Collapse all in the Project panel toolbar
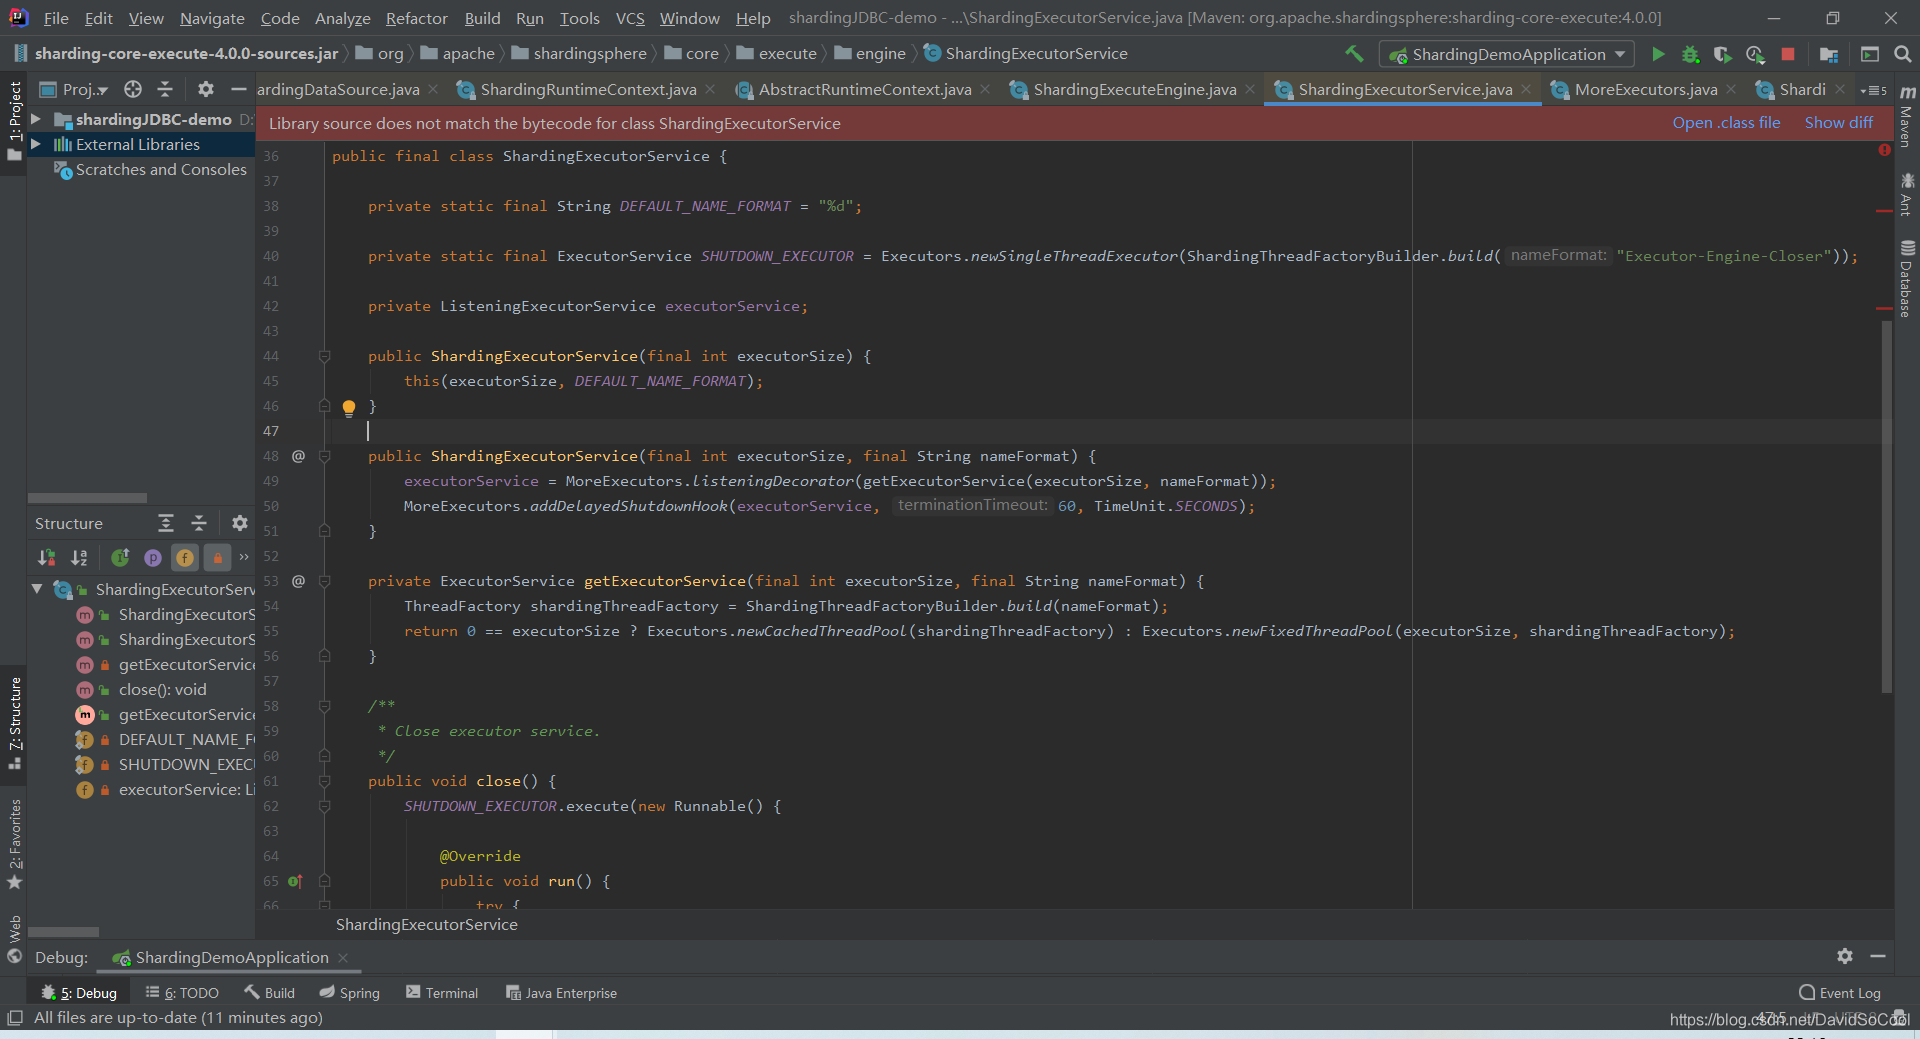The image size is (1920, 1039). 165,89
